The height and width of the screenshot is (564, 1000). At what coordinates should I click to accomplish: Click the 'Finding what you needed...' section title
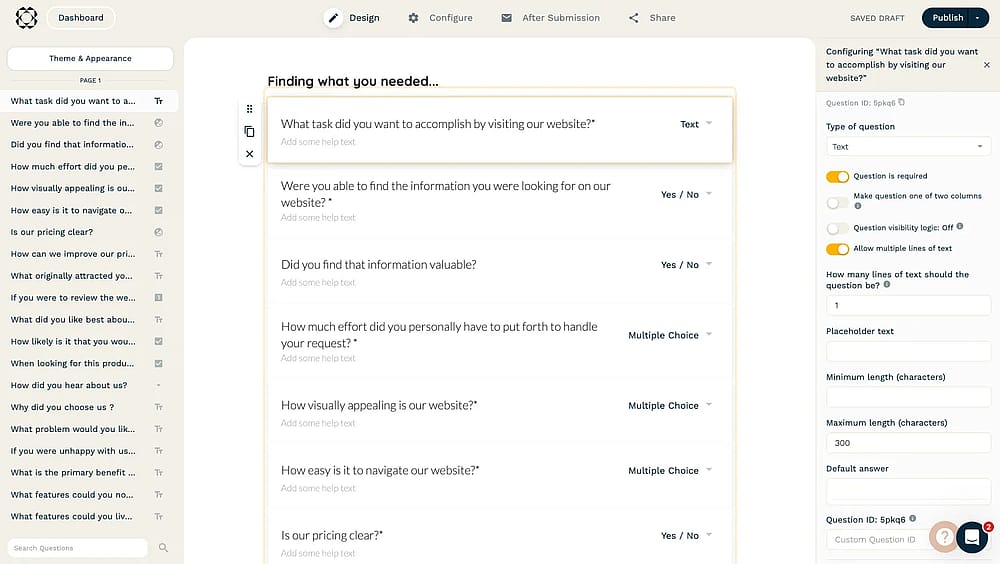[x=353, y=81]
